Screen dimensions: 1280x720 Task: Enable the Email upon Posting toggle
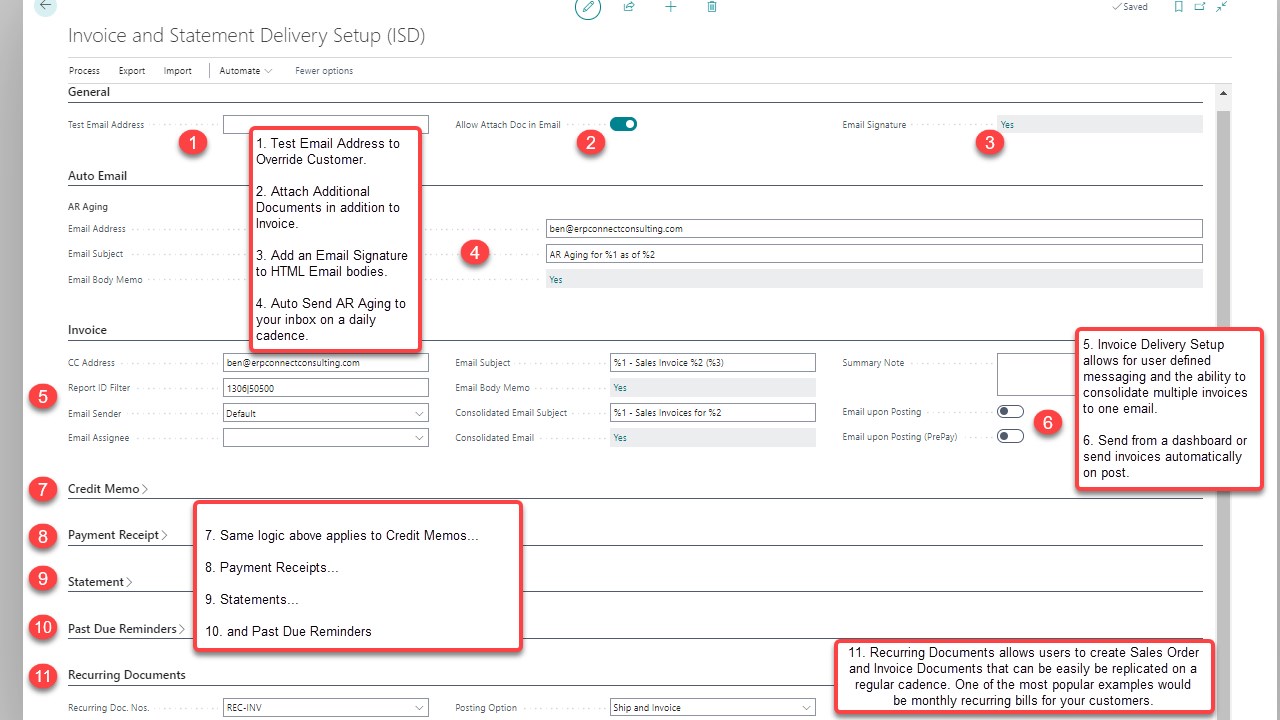pos(1010,412)
